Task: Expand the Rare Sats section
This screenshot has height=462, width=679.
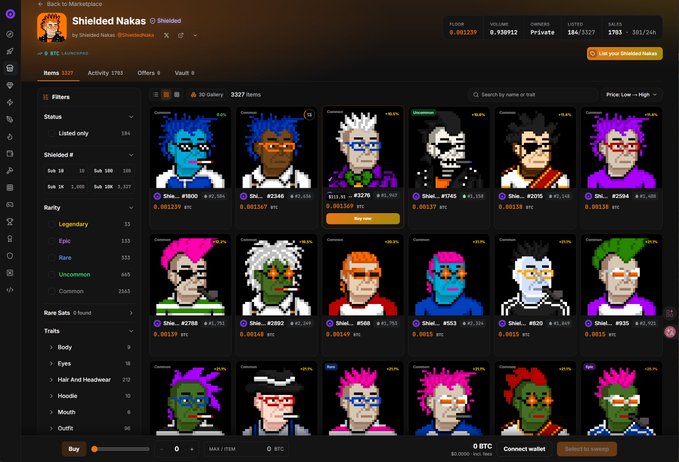Action: click(131, 313)
